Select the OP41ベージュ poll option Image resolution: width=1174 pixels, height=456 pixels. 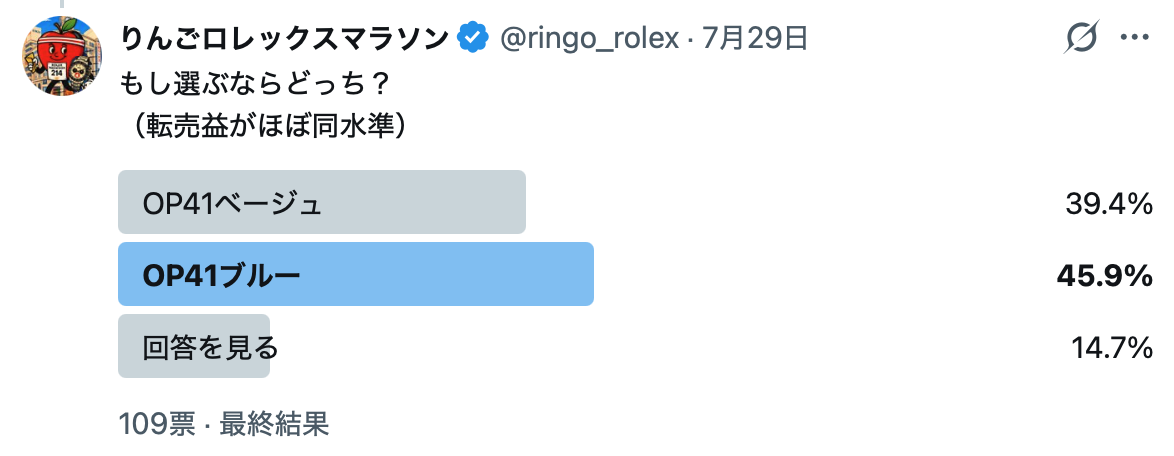tap(322, 202)
